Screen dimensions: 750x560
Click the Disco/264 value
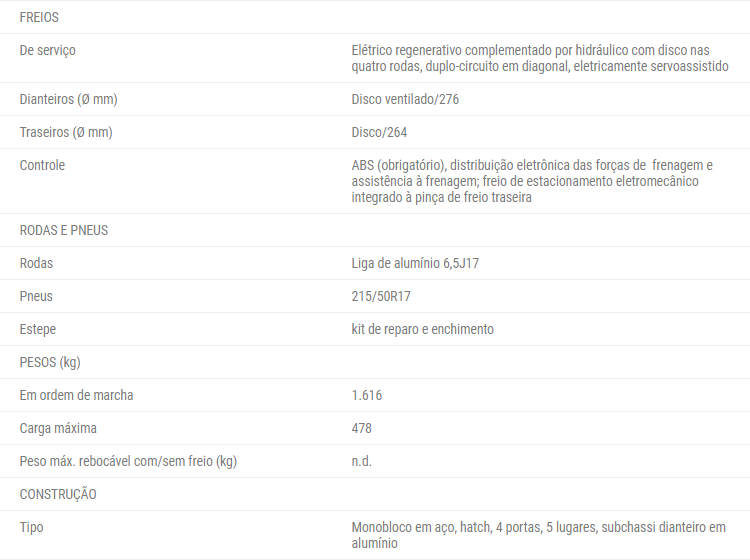pyautogui.click(x=379, y=132)
